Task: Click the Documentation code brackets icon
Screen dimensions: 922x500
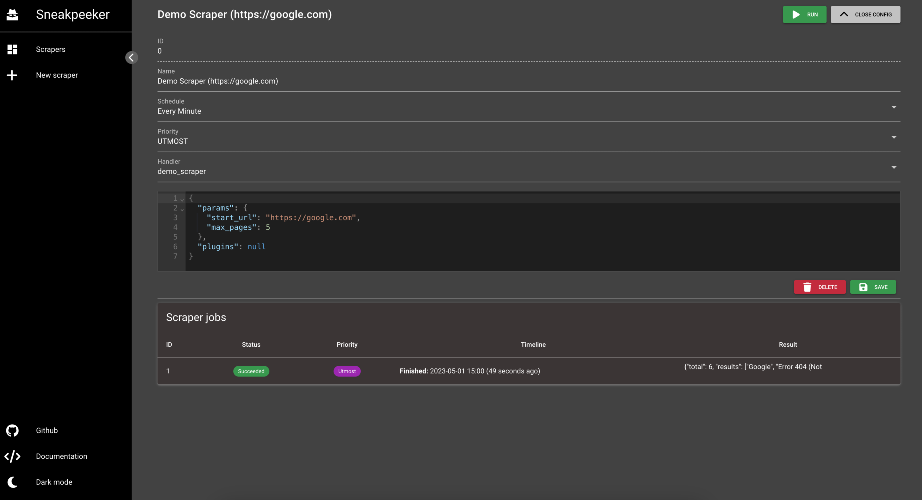Action: tap(12, 456)
